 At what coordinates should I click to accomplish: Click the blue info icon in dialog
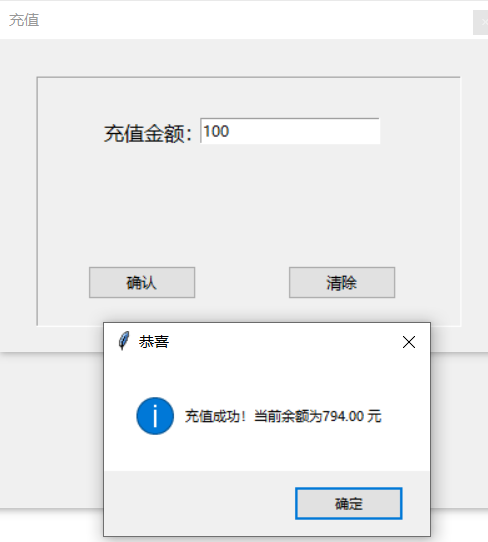click(155, 416)
